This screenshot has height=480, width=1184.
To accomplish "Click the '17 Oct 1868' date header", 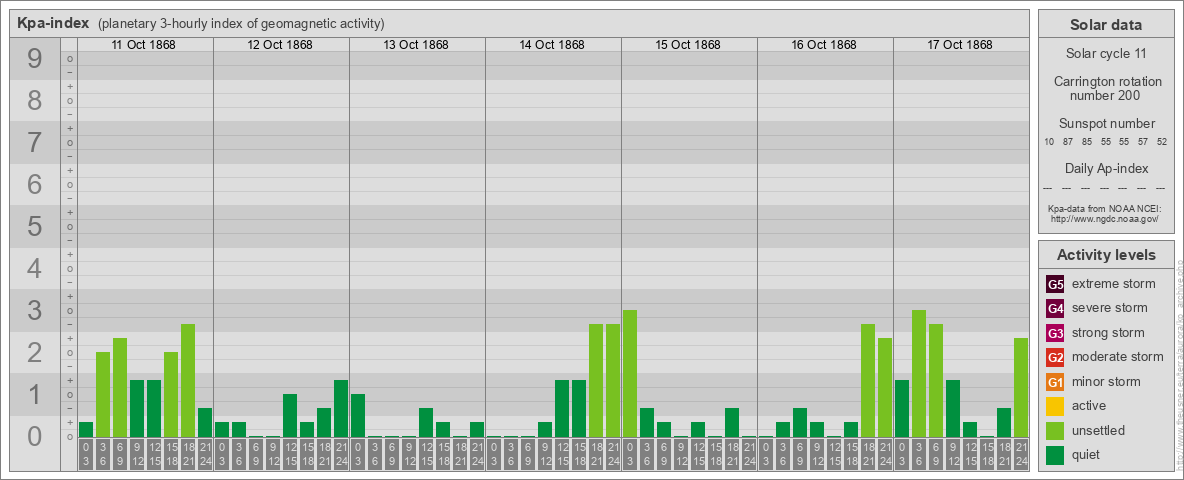I will tap(960, 45).
